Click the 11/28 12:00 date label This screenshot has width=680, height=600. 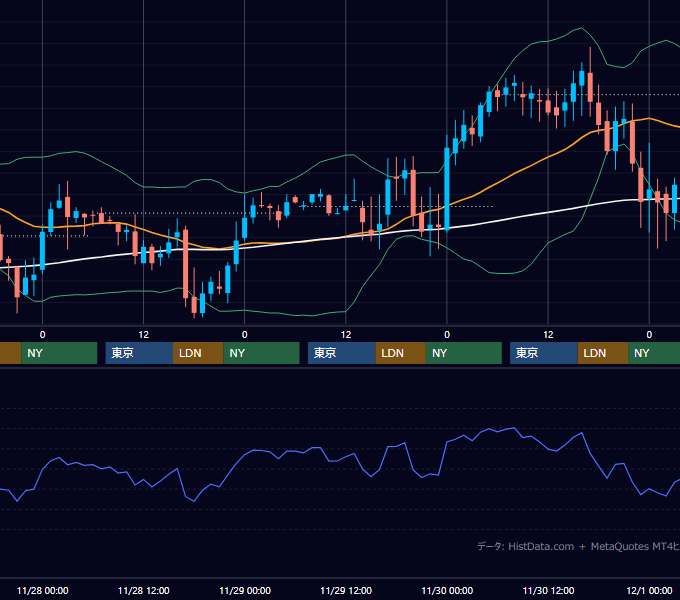pyautogui.click(x=144, y=590)
